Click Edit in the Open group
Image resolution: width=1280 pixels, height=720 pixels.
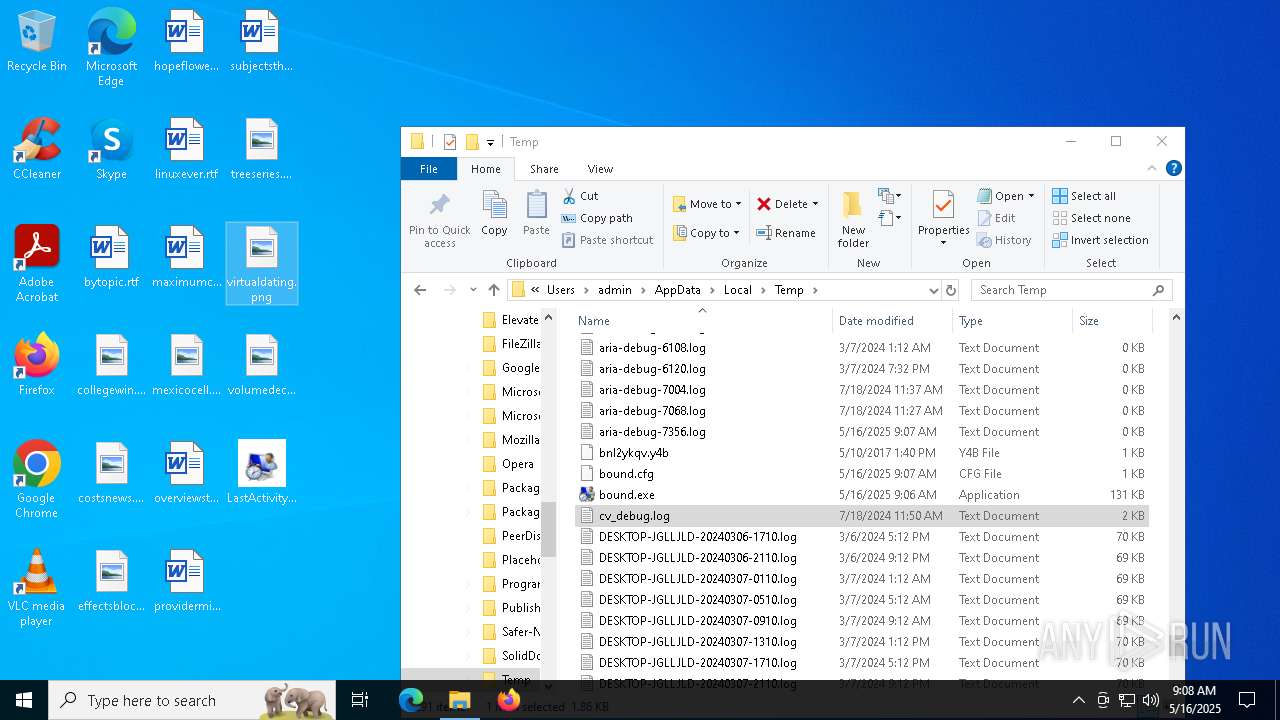(996, 218)
